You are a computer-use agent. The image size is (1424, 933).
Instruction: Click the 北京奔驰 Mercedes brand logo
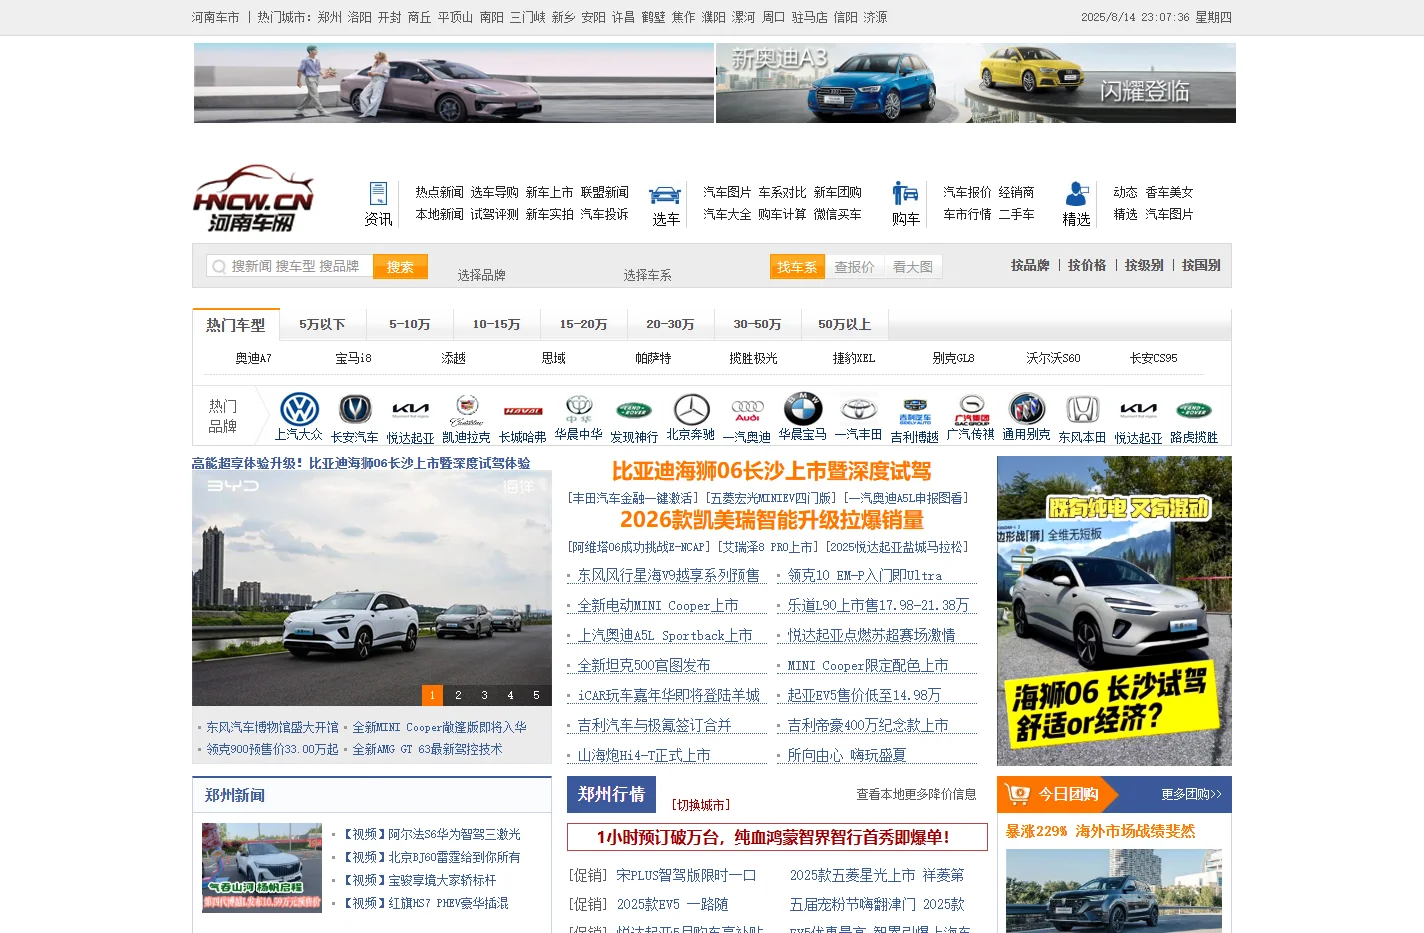point(691,409)
